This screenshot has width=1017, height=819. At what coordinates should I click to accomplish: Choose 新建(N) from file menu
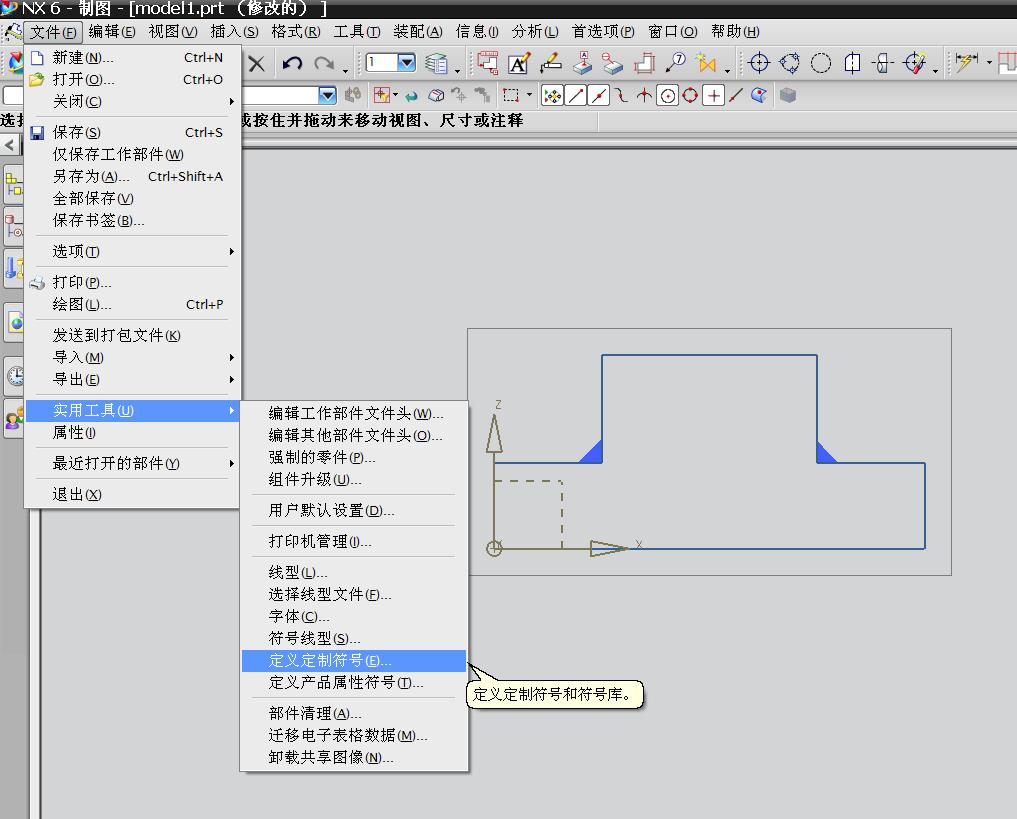[132, 58]
